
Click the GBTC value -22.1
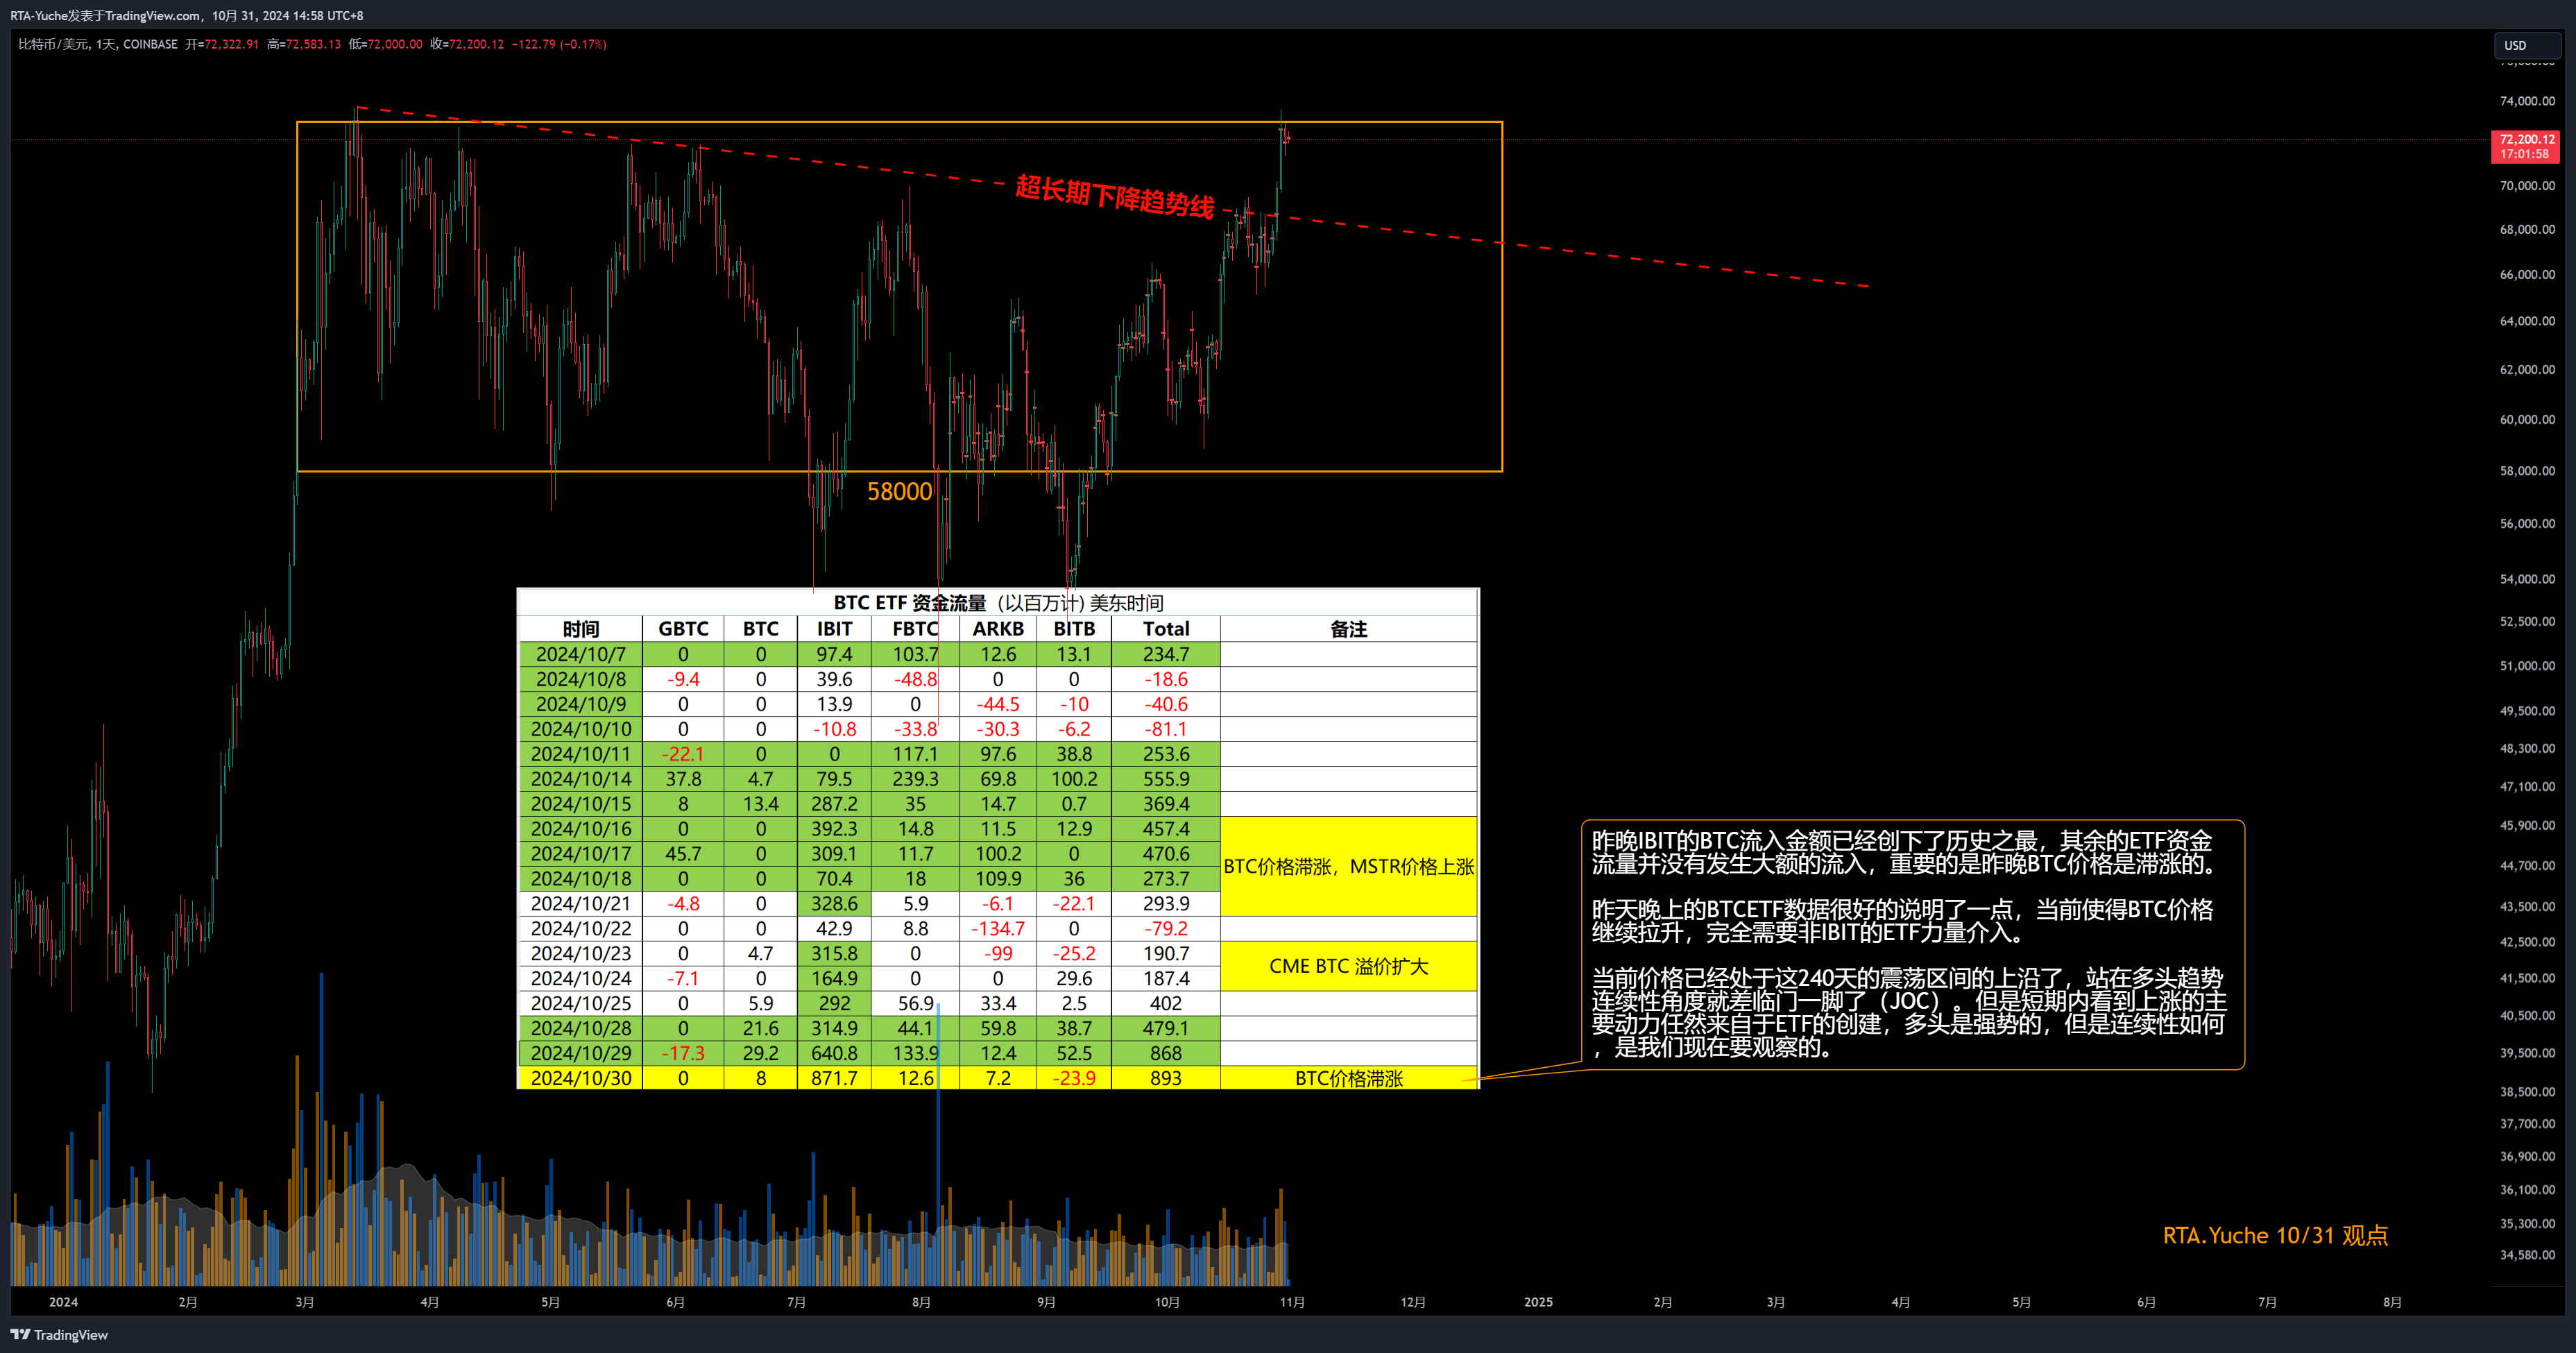tap(683, 754)
